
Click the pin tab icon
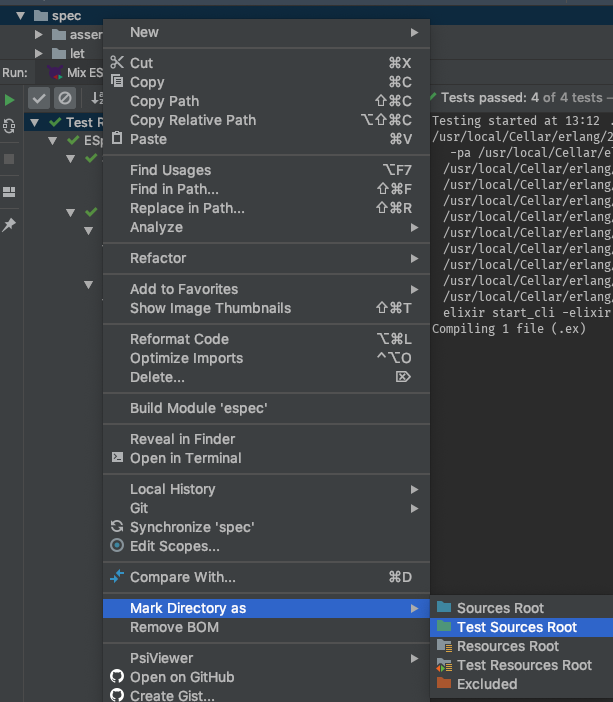click(9, 224)
